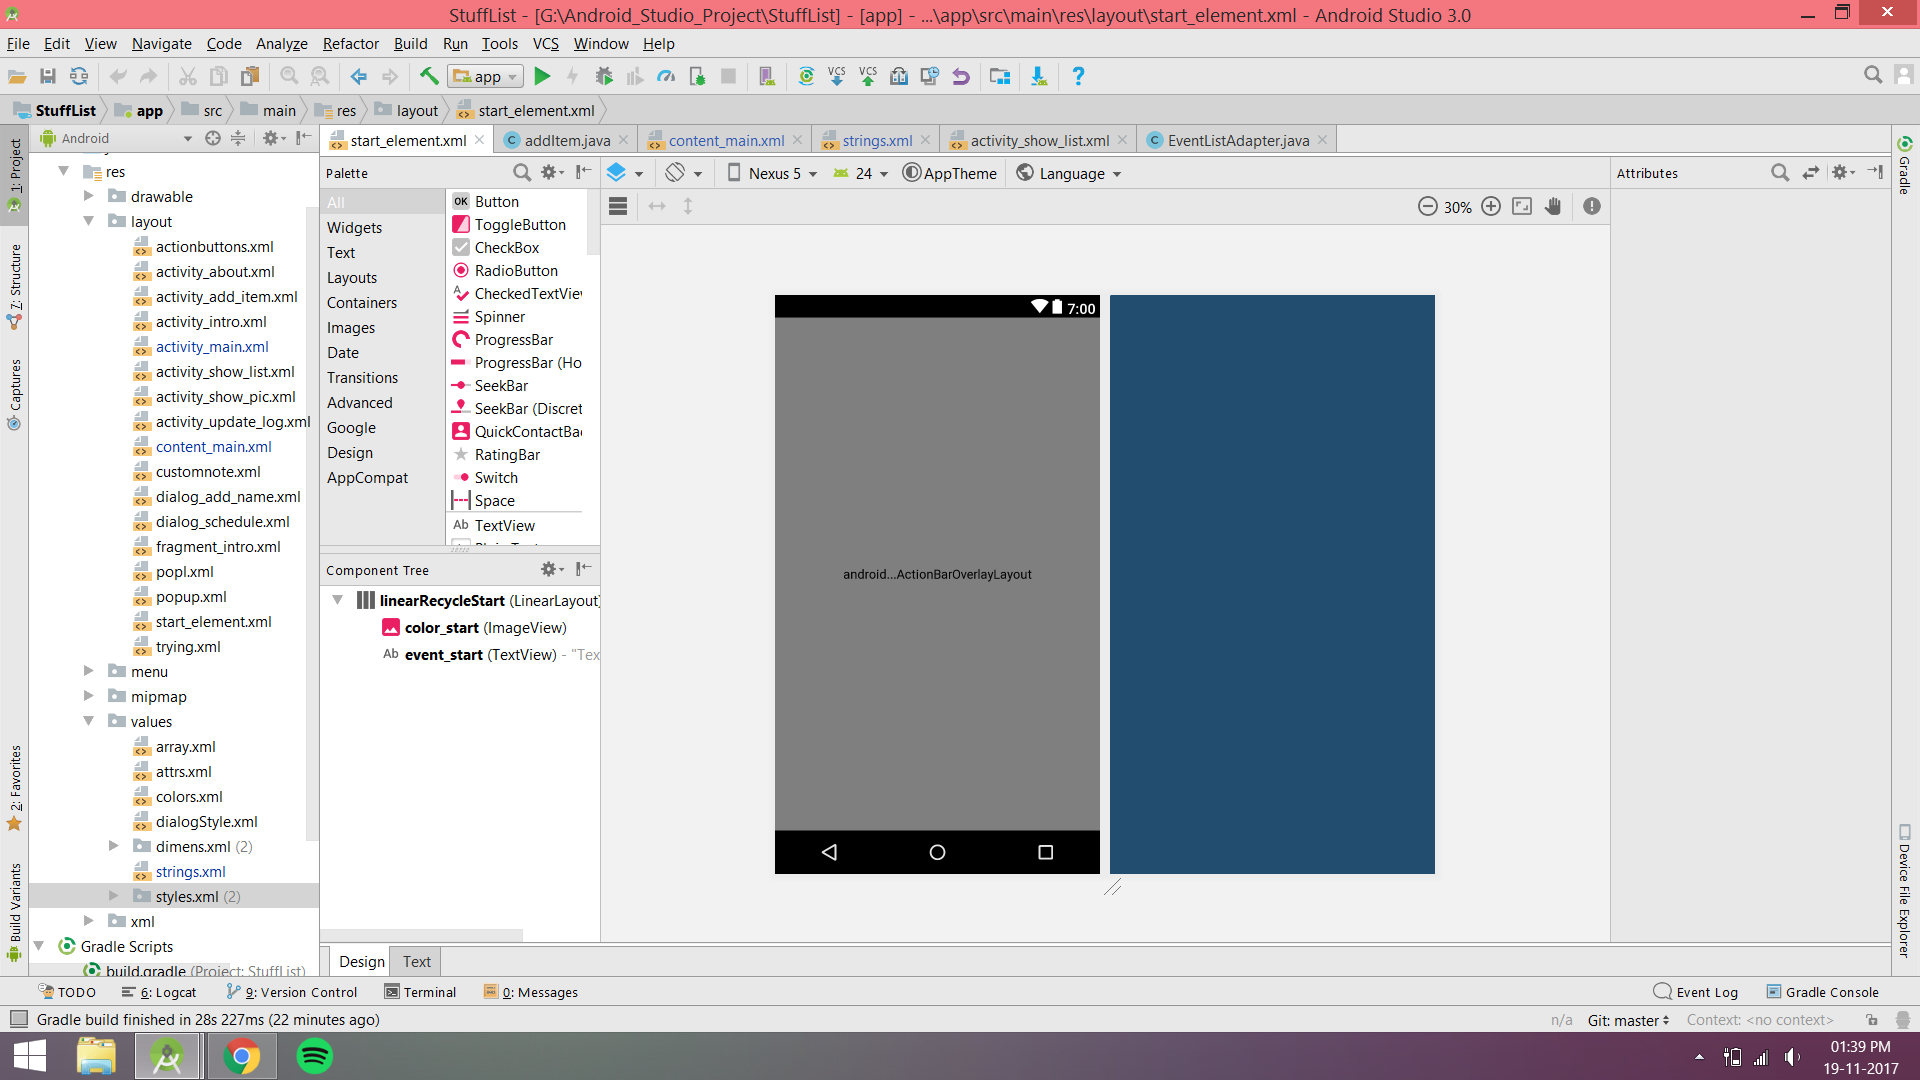The height and width of the screenshot is (1080, 1920).
Task: Open start_element.xml layout file tab
Action: (400, 140)
